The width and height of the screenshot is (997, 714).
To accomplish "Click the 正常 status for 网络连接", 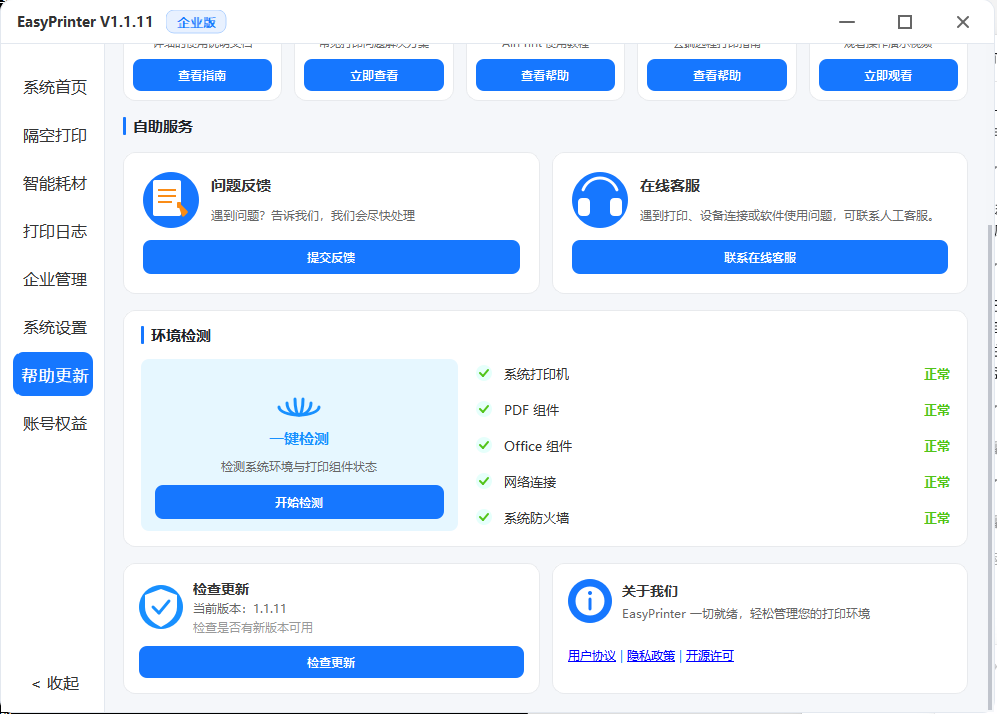I will (937, 482).
